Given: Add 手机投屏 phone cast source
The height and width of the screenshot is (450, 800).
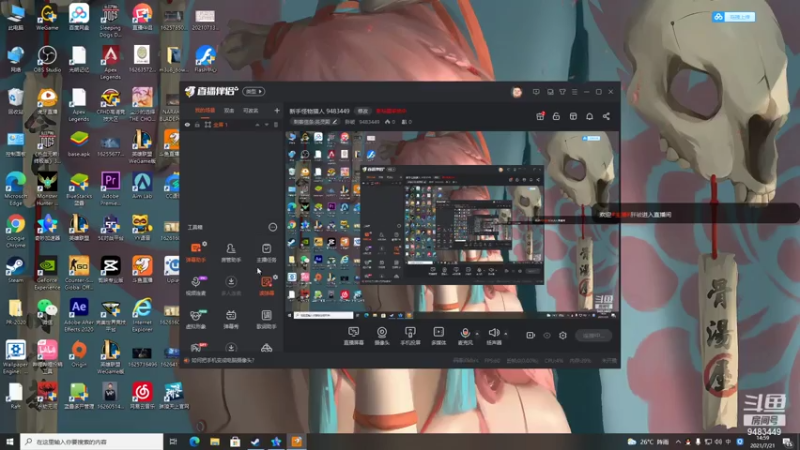Looking at the screenshot, I should pyautogui.click(x=410, y=336).
